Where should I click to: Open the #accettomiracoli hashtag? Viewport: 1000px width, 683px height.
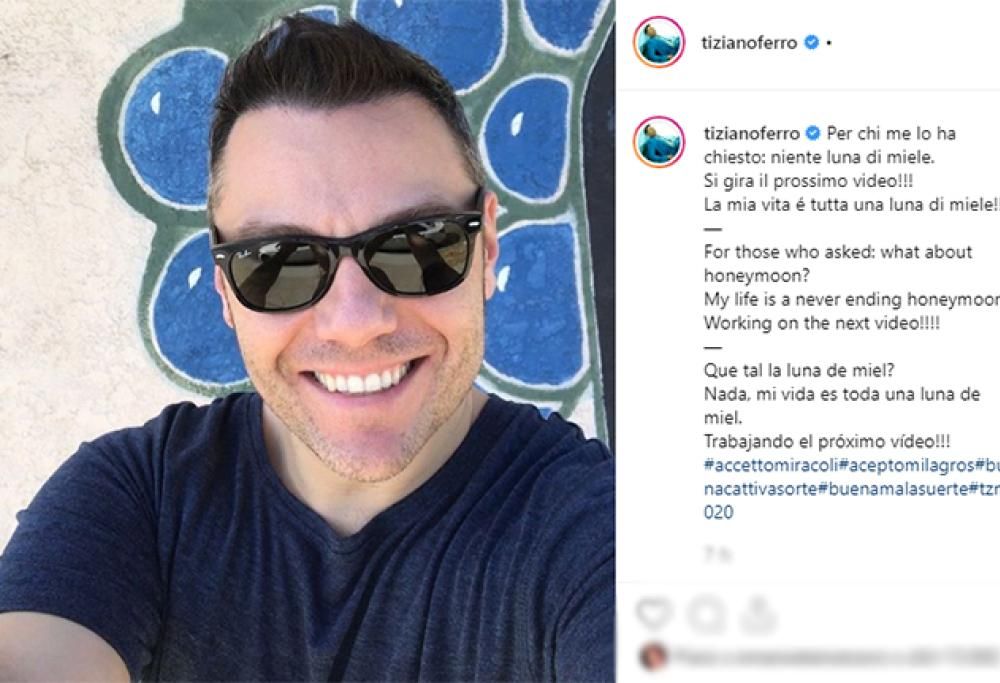pos(770,465)
